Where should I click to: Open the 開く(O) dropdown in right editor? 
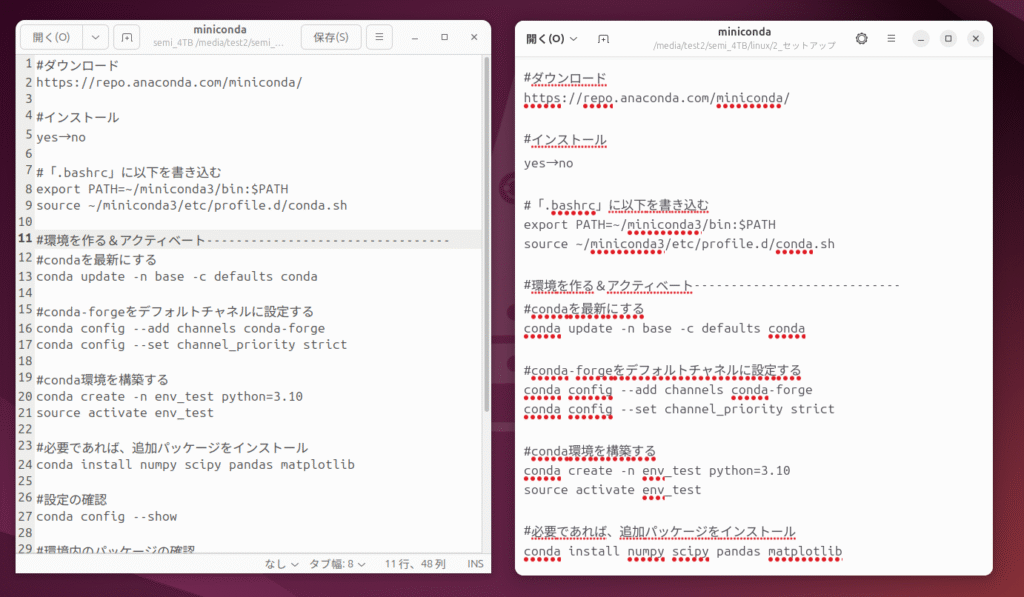click(x=552, y=39)
